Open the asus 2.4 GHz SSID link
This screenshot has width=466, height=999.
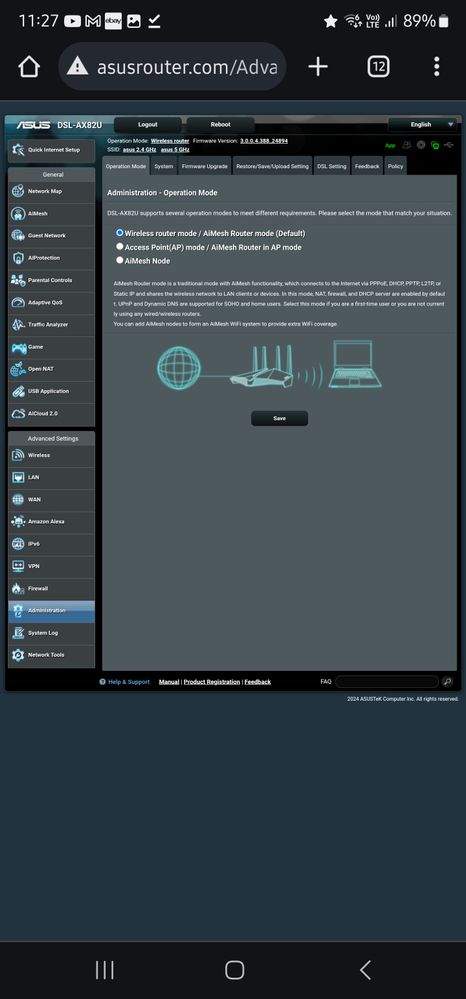pos(138,150)
